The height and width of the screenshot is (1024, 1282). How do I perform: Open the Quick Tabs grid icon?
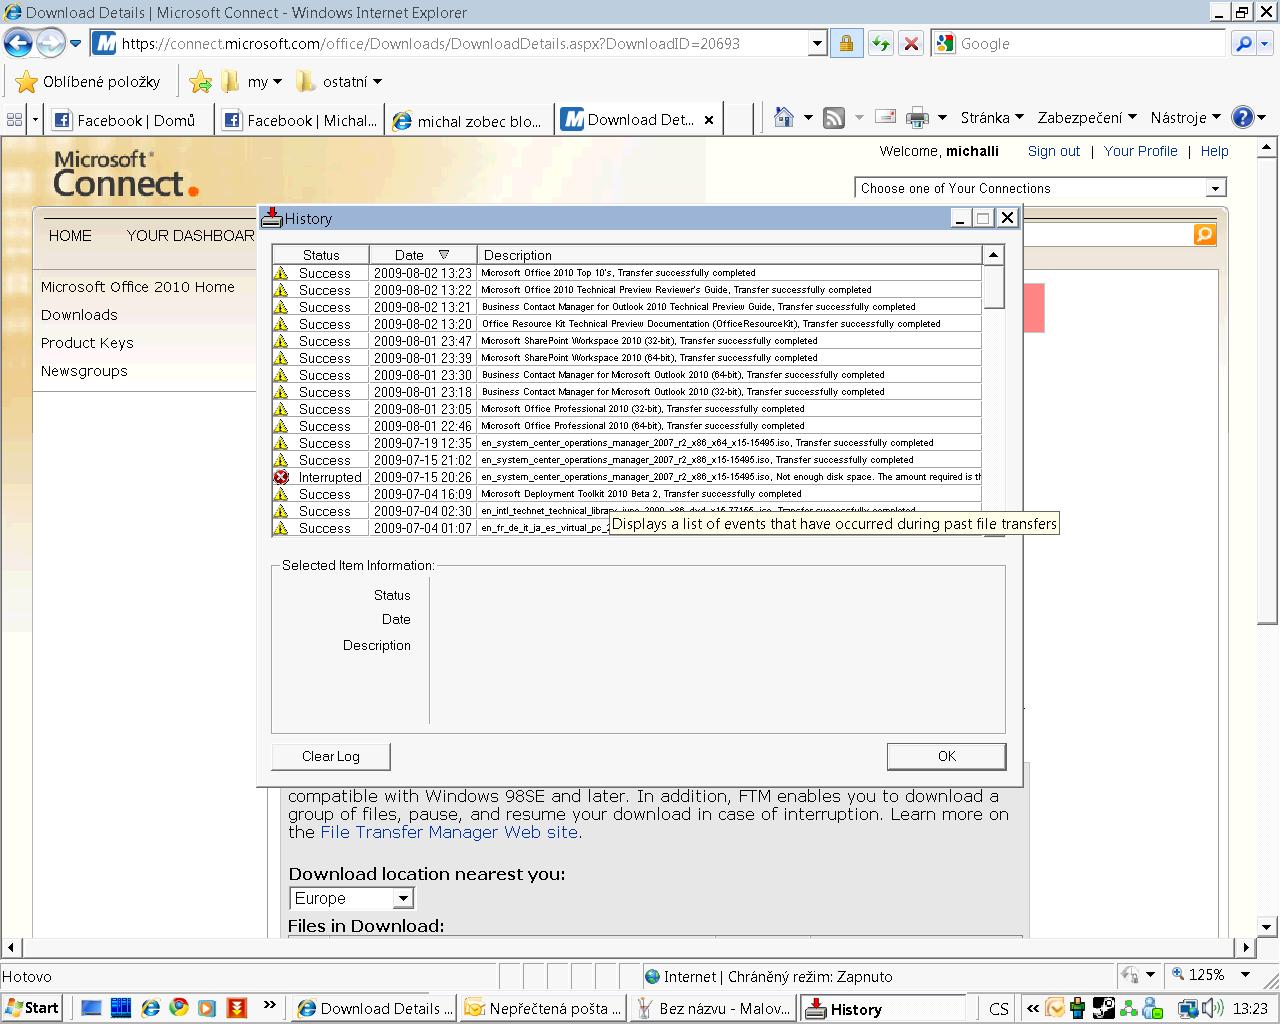click(14, 120)
